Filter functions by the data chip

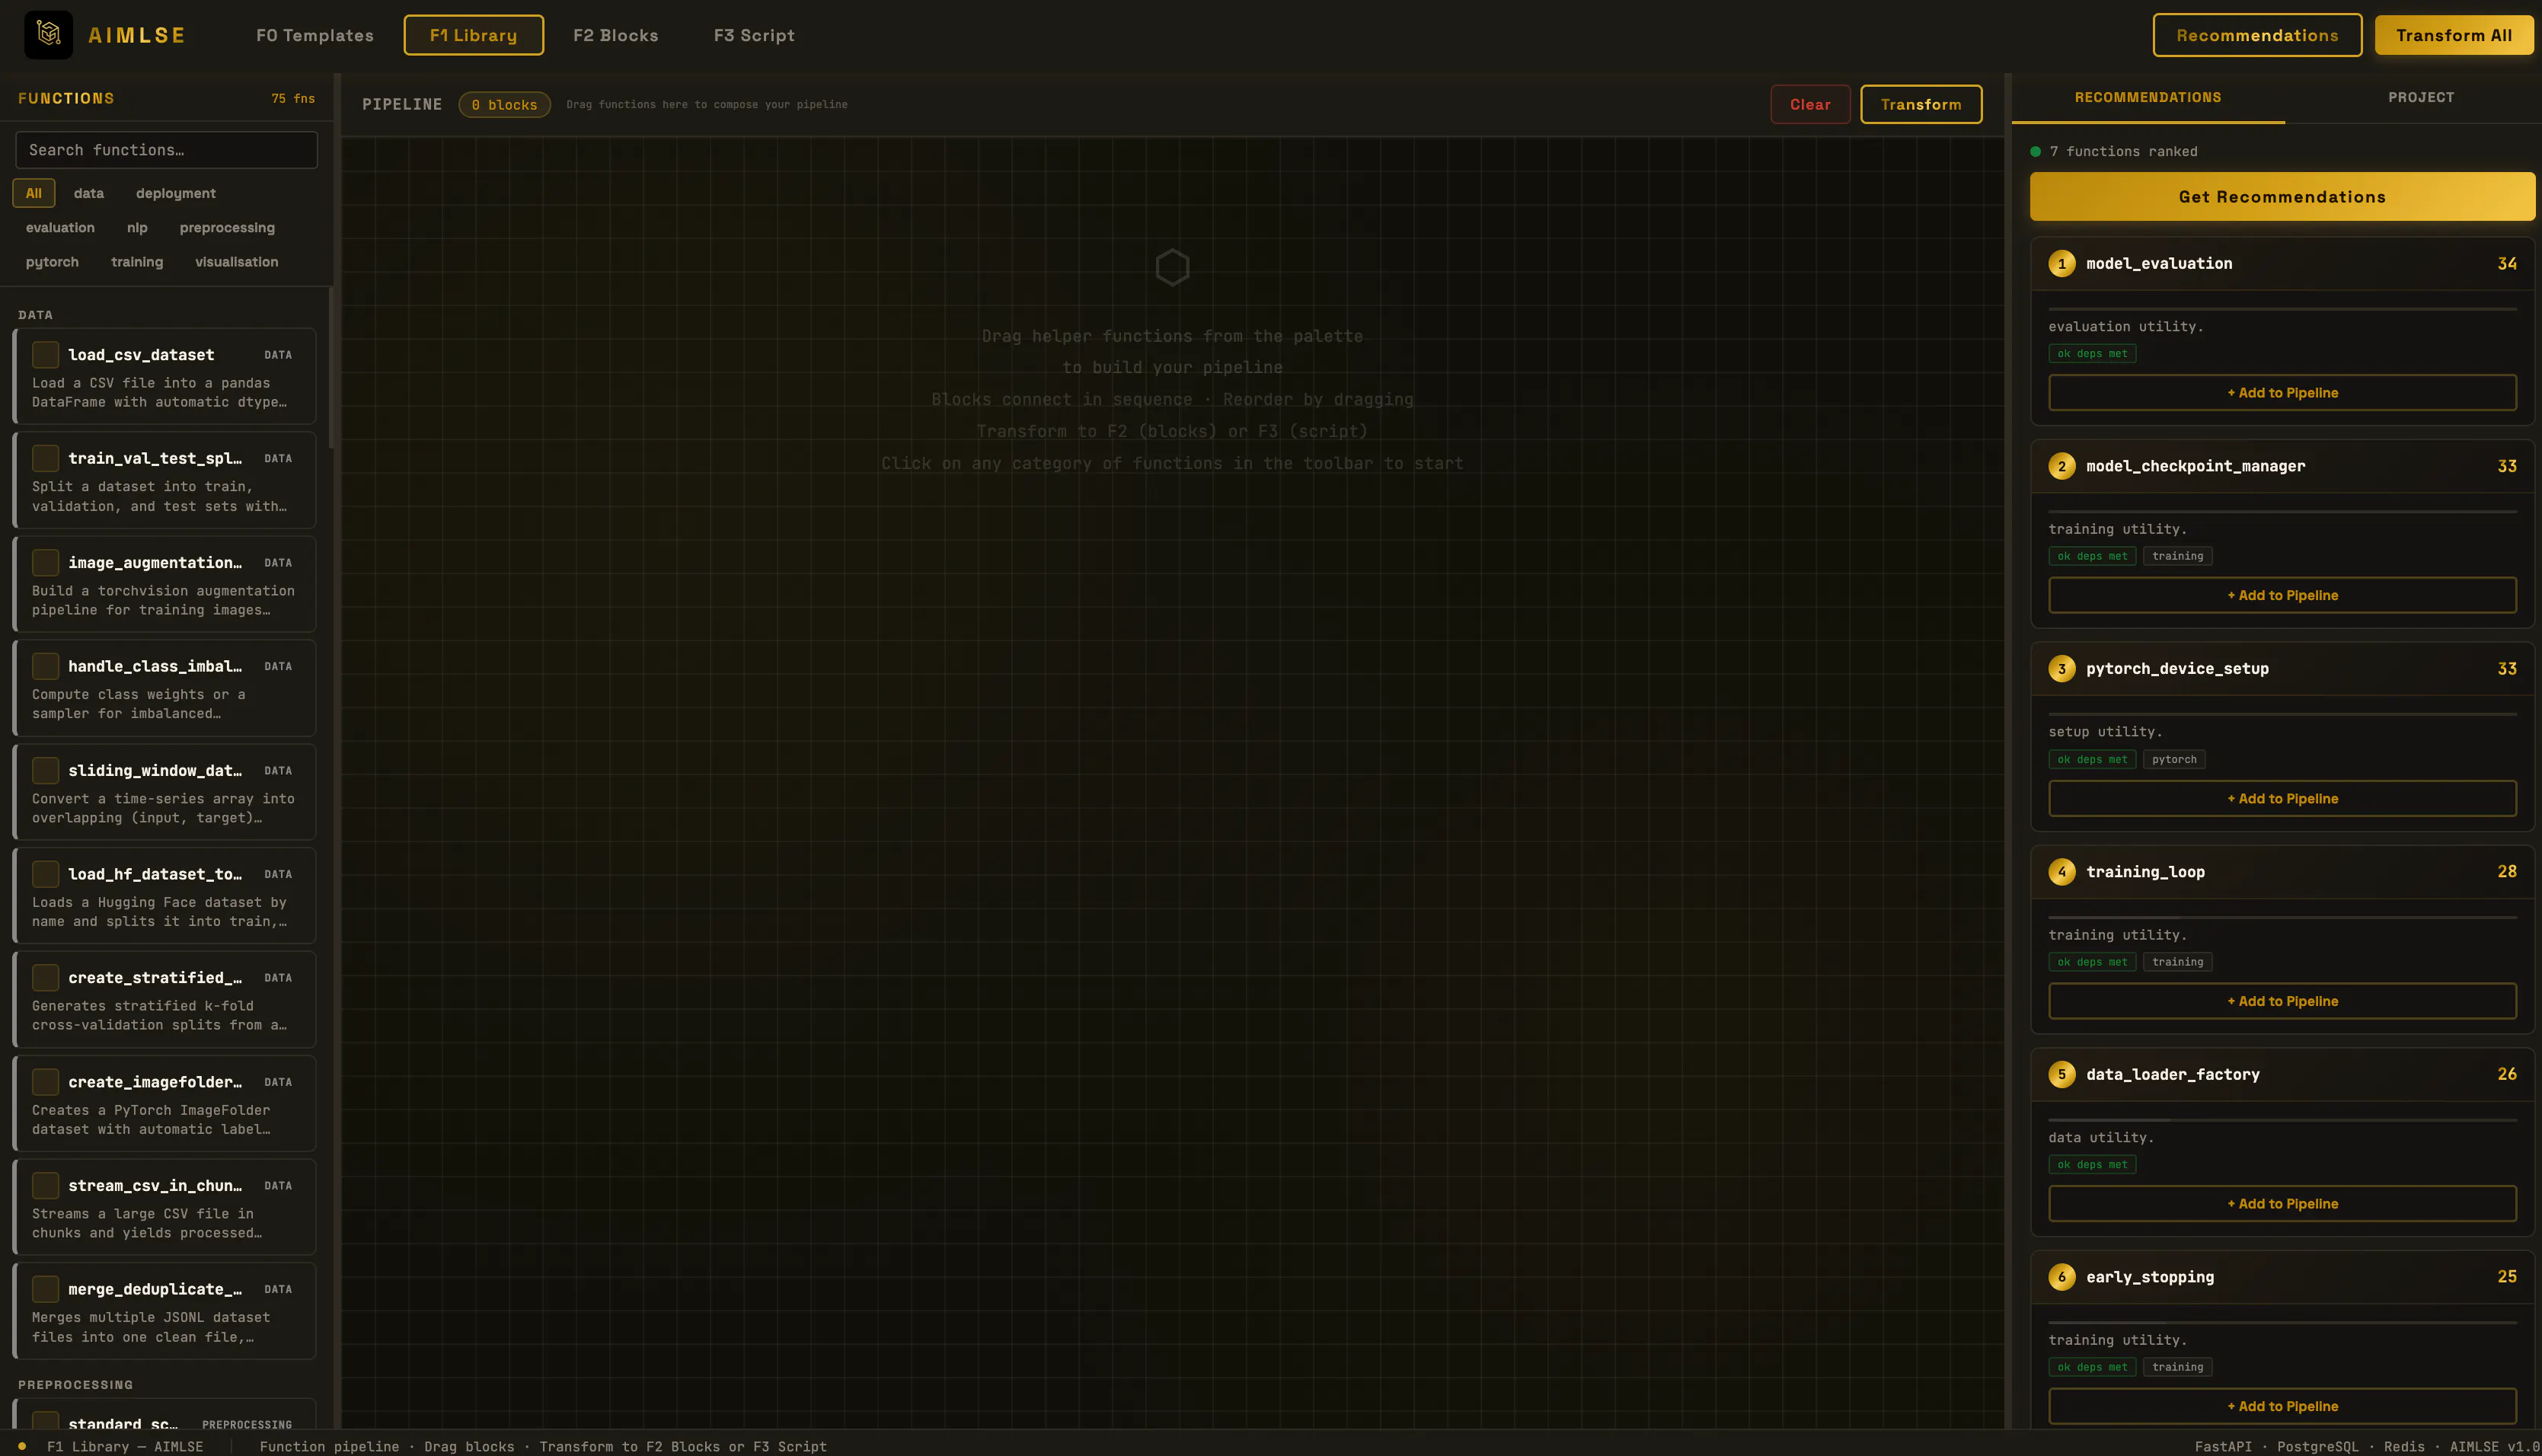[x=88, y=193]
